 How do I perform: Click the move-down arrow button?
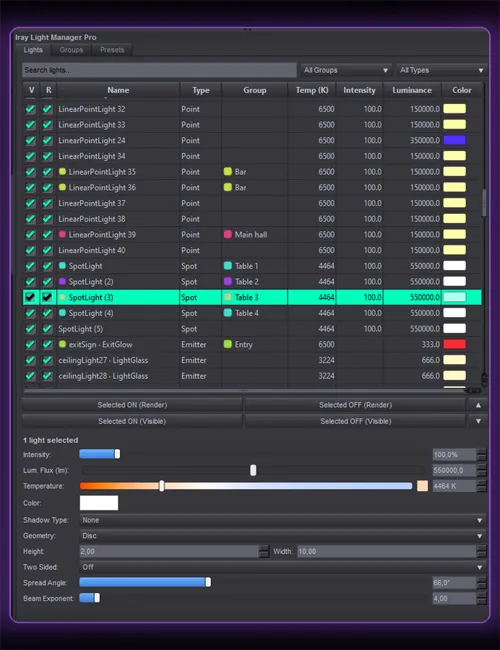click(478, 421)
